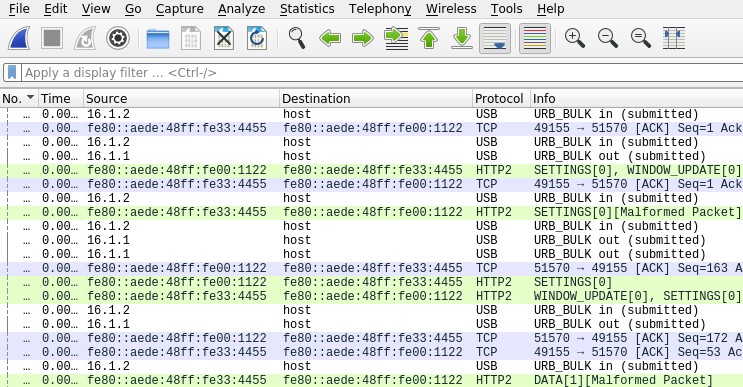Jump to the first packet
Image resolution: width=743 pixels, height=387 pixels.
pos(429,38)
